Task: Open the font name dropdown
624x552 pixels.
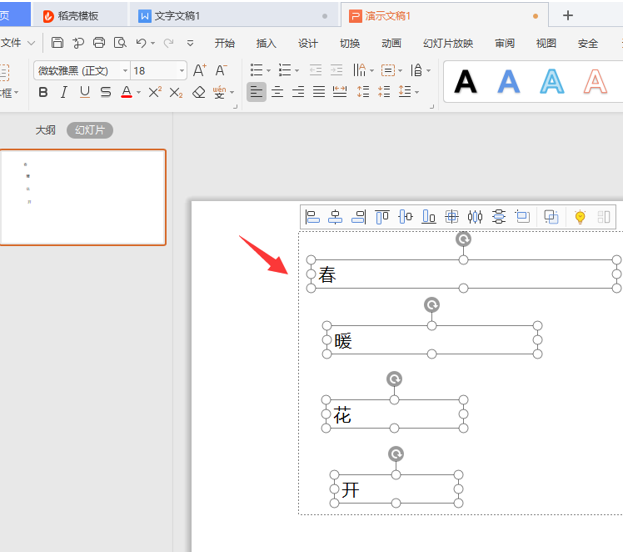Action: coord(82,71)
